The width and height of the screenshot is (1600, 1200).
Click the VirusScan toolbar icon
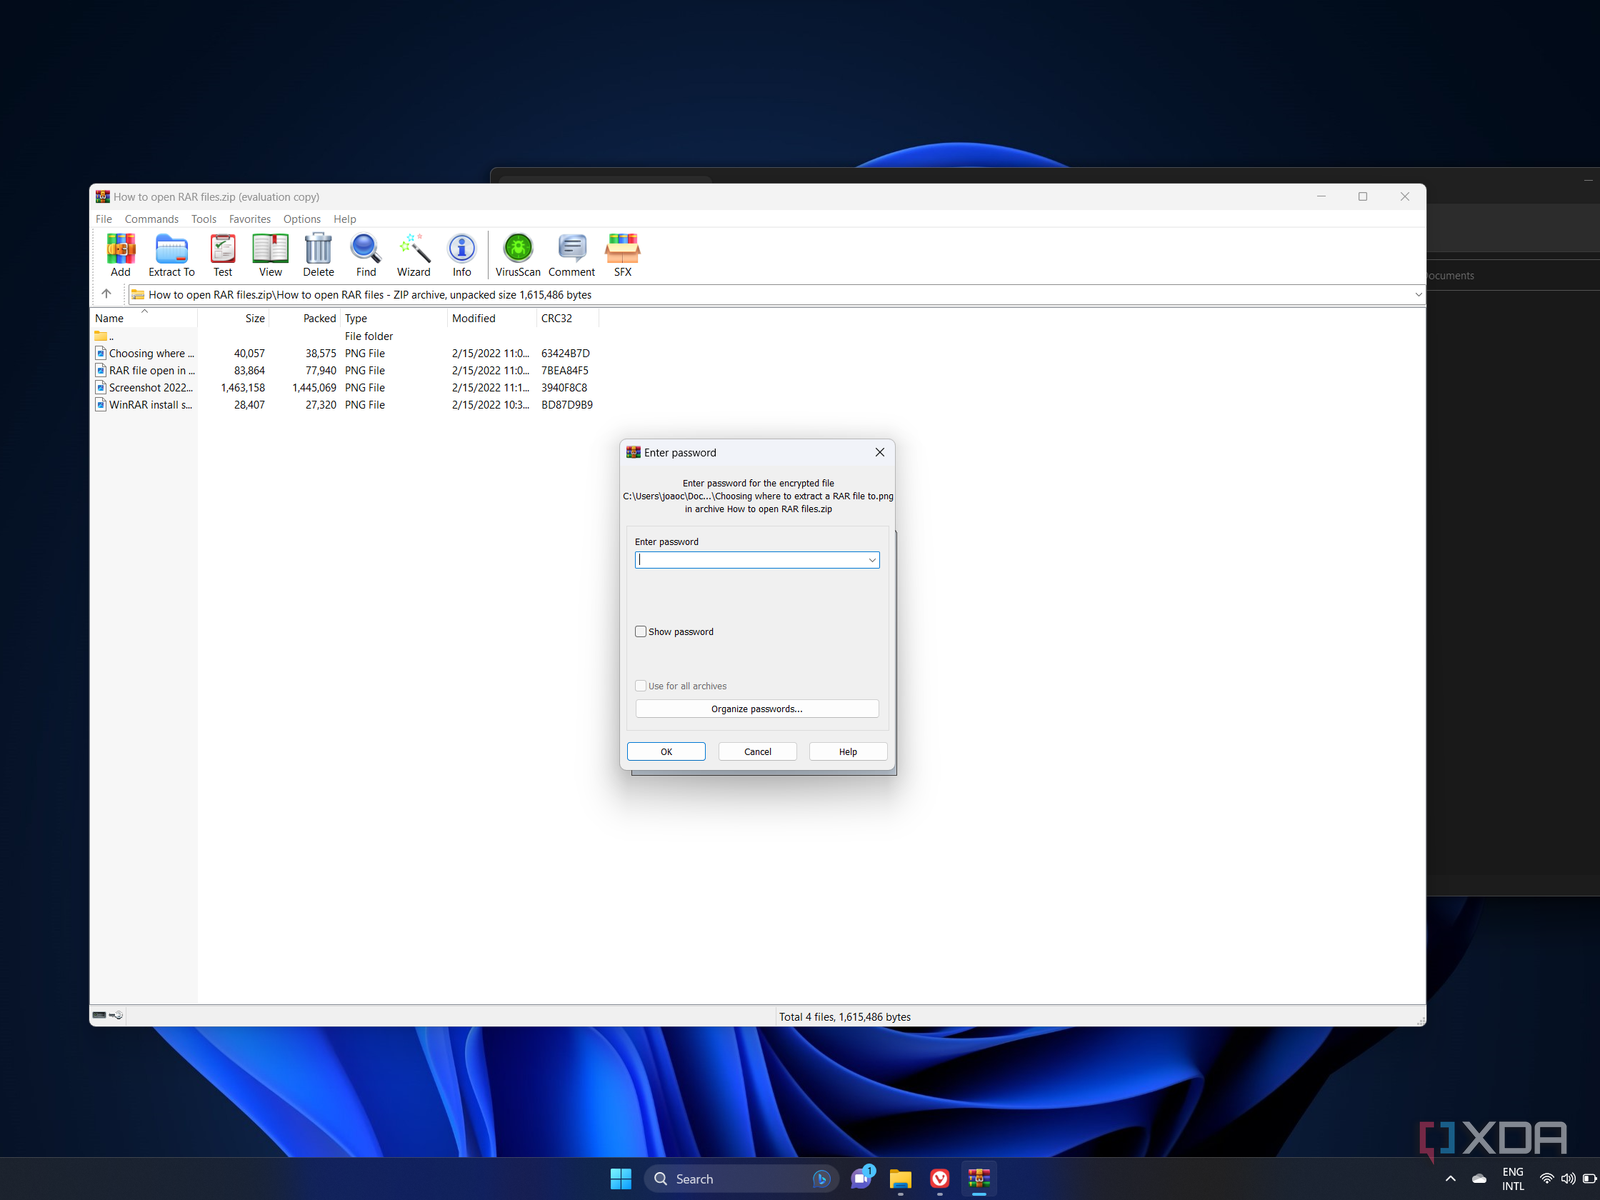518,254
